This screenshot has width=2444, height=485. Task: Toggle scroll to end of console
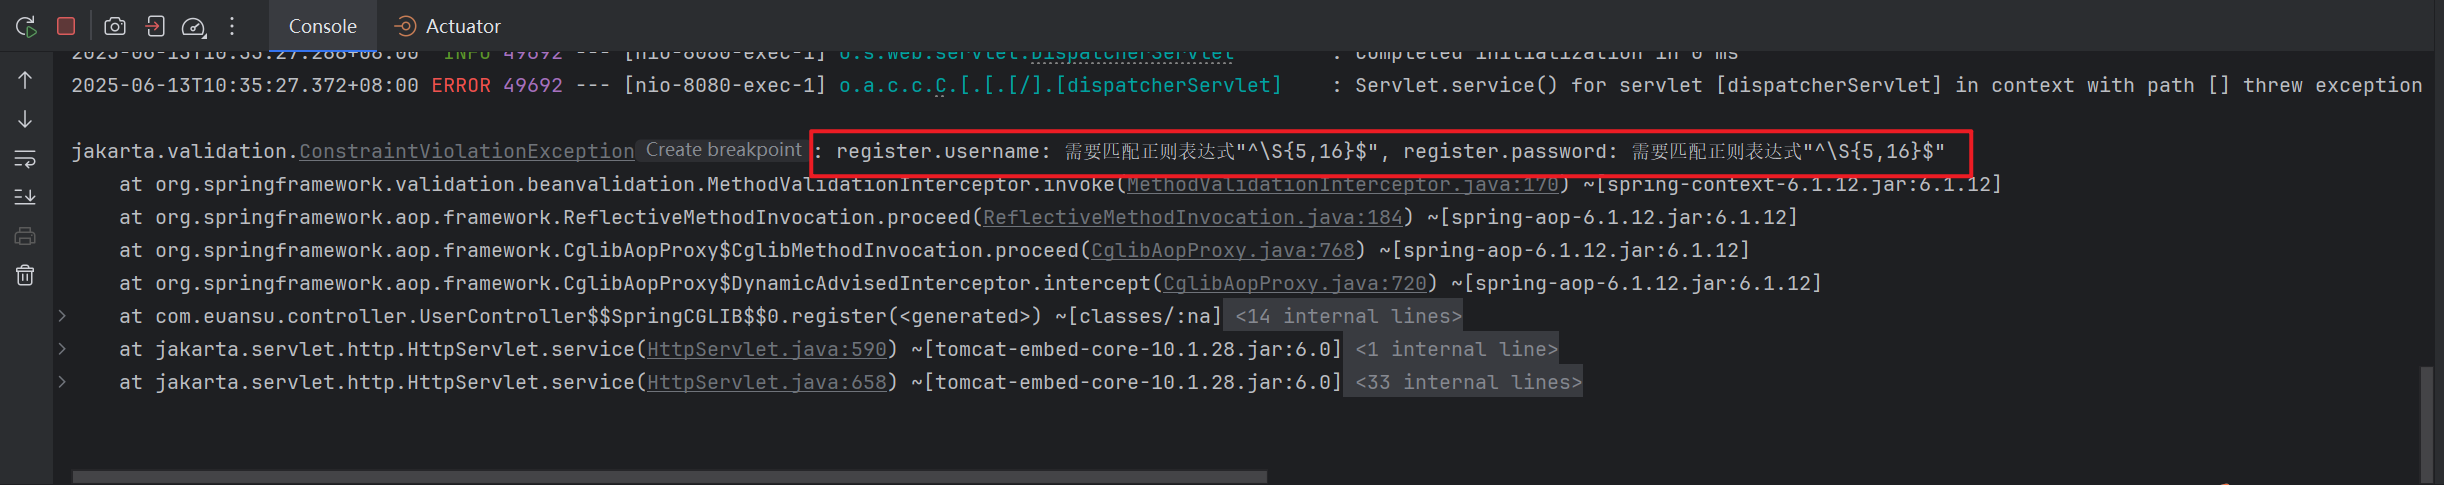[25, 197]
